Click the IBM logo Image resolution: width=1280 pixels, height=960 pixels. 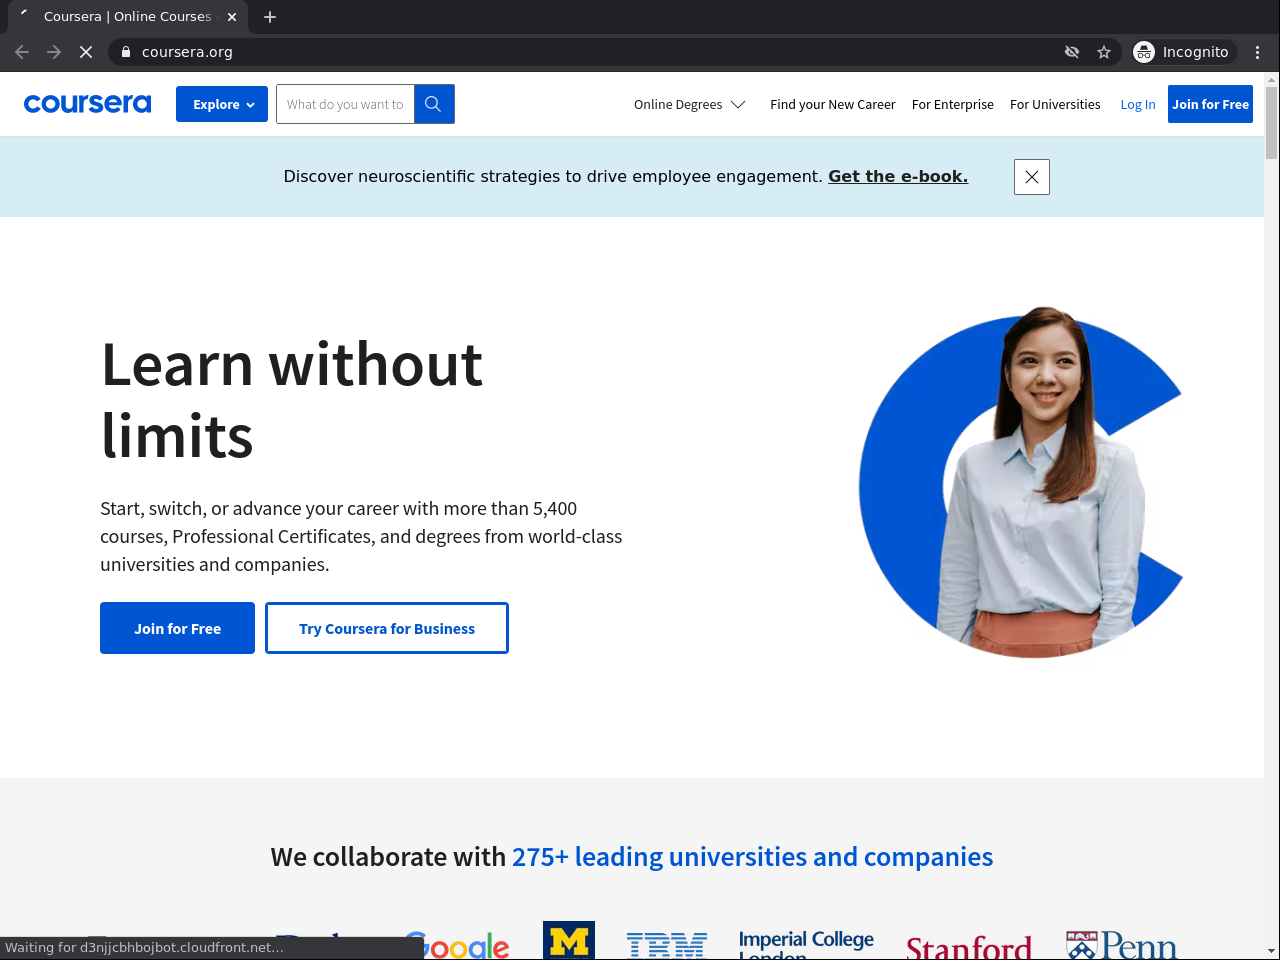tap(667, 945)
